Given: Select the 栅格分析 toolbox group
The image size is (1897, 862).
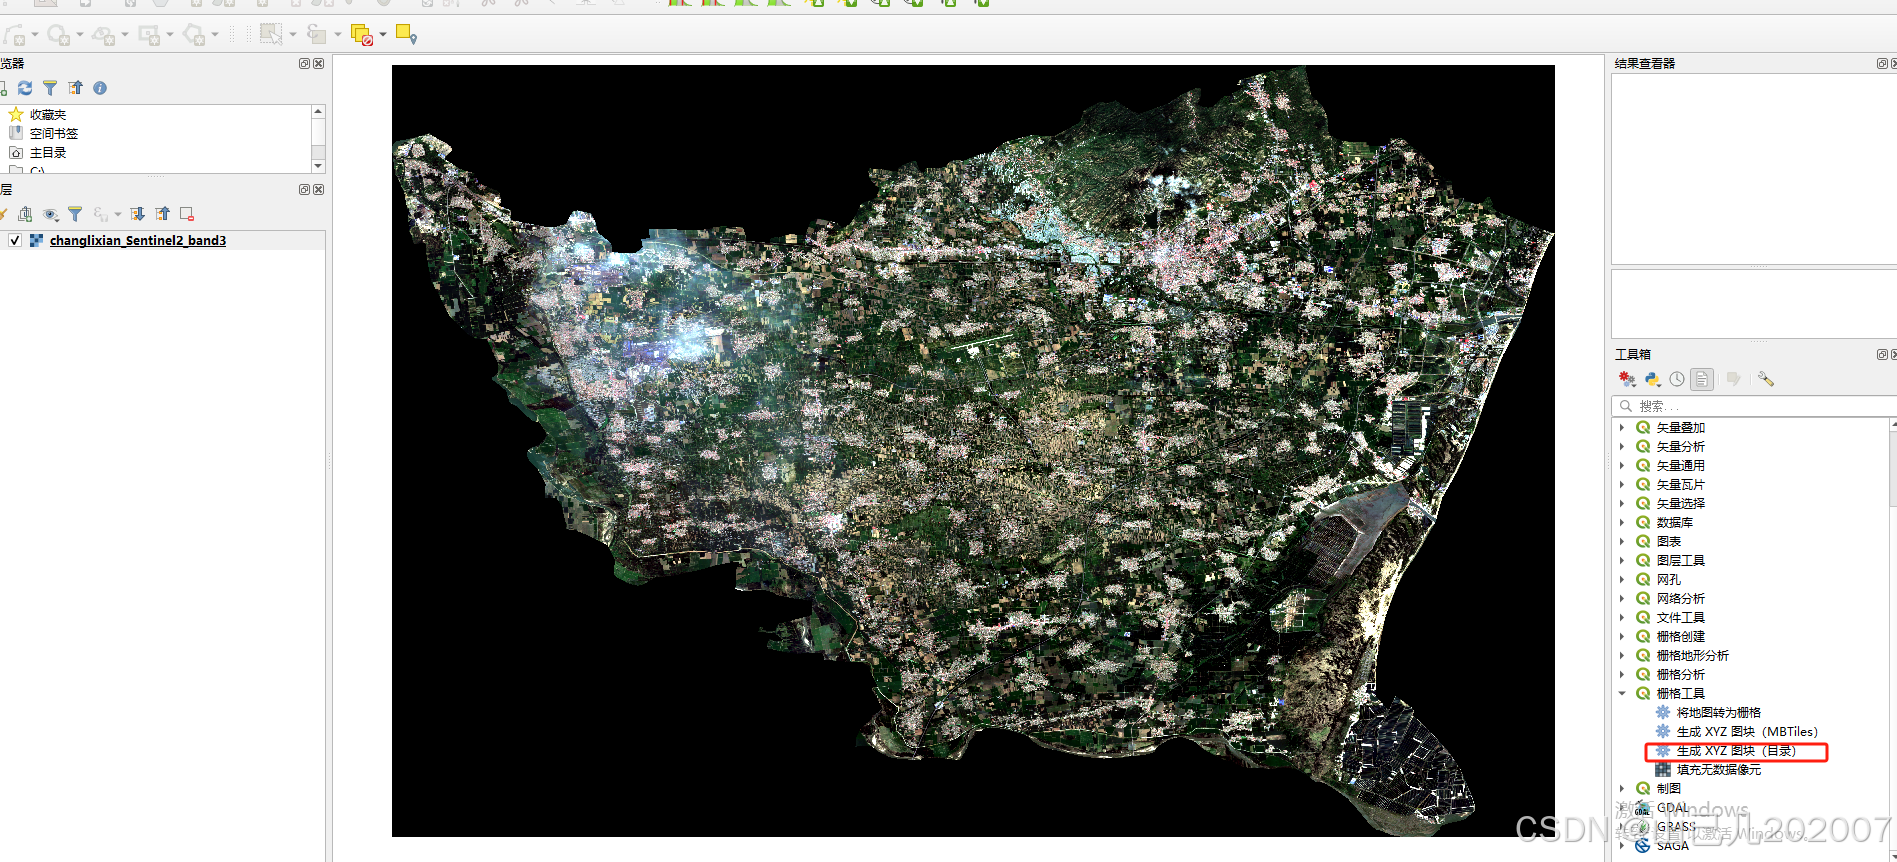Looking at the screenshot, I should 1680,674.
